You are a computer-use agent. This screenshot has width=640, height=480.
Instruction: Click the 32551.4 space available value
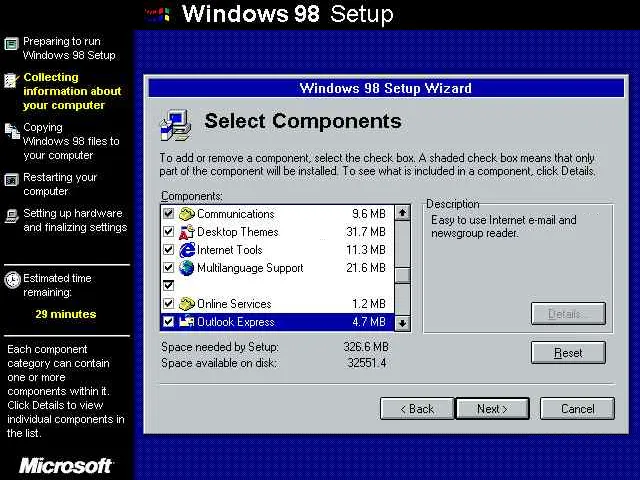pyautogui.click(x=367, y=363)
